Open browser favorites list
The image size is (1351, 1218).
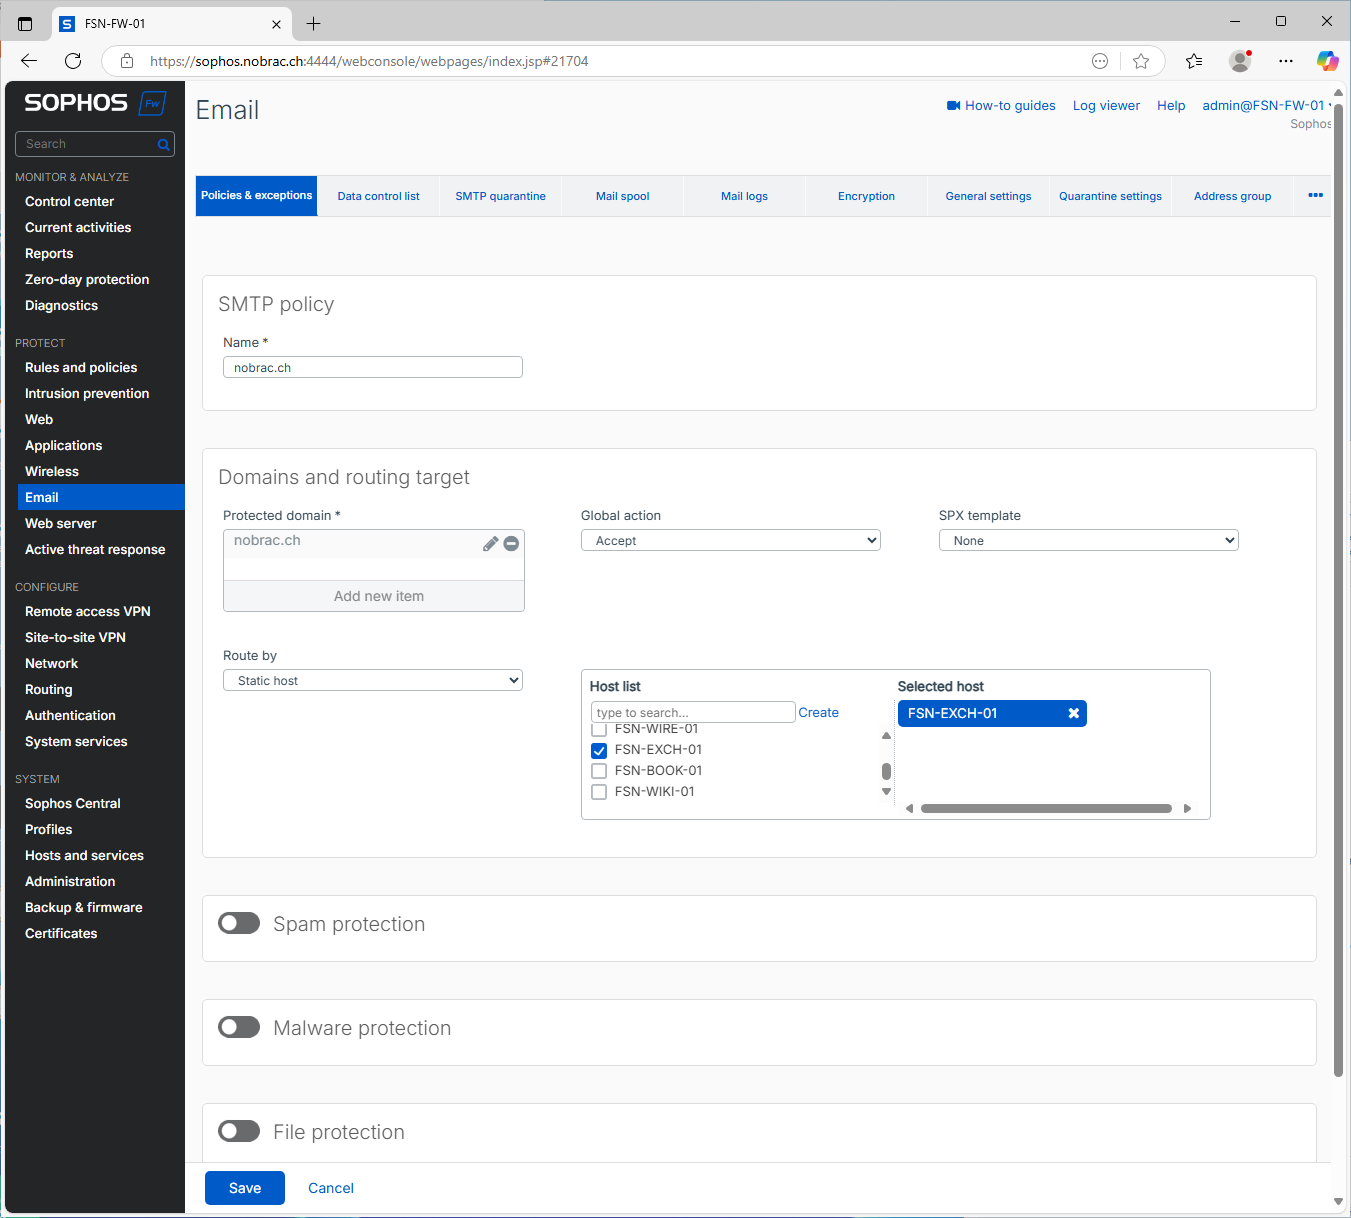click(x=1194, y=61)
